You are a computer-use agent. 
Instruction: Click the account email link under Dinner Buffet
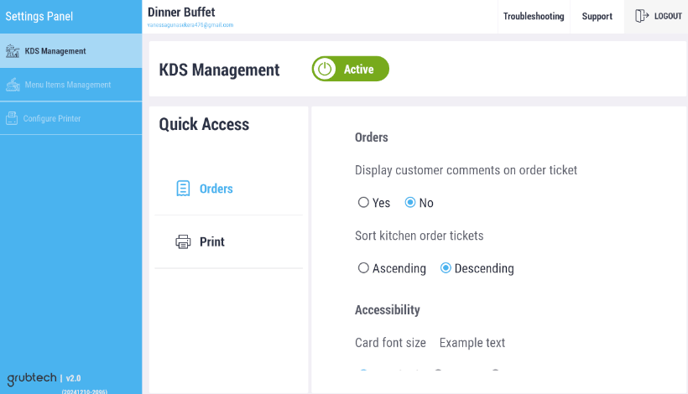coord(190,25)
